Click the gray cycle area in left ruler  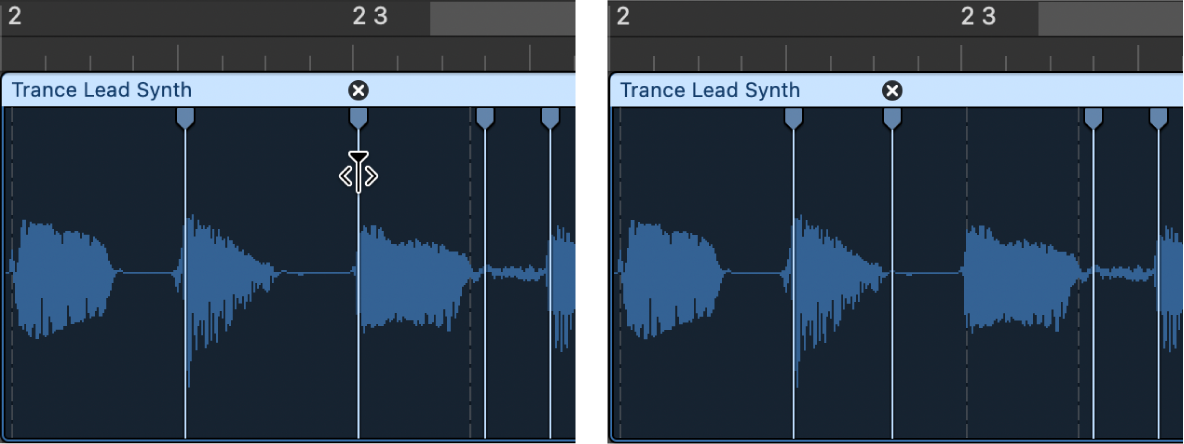pyautogui.click(x=502, y=18)
